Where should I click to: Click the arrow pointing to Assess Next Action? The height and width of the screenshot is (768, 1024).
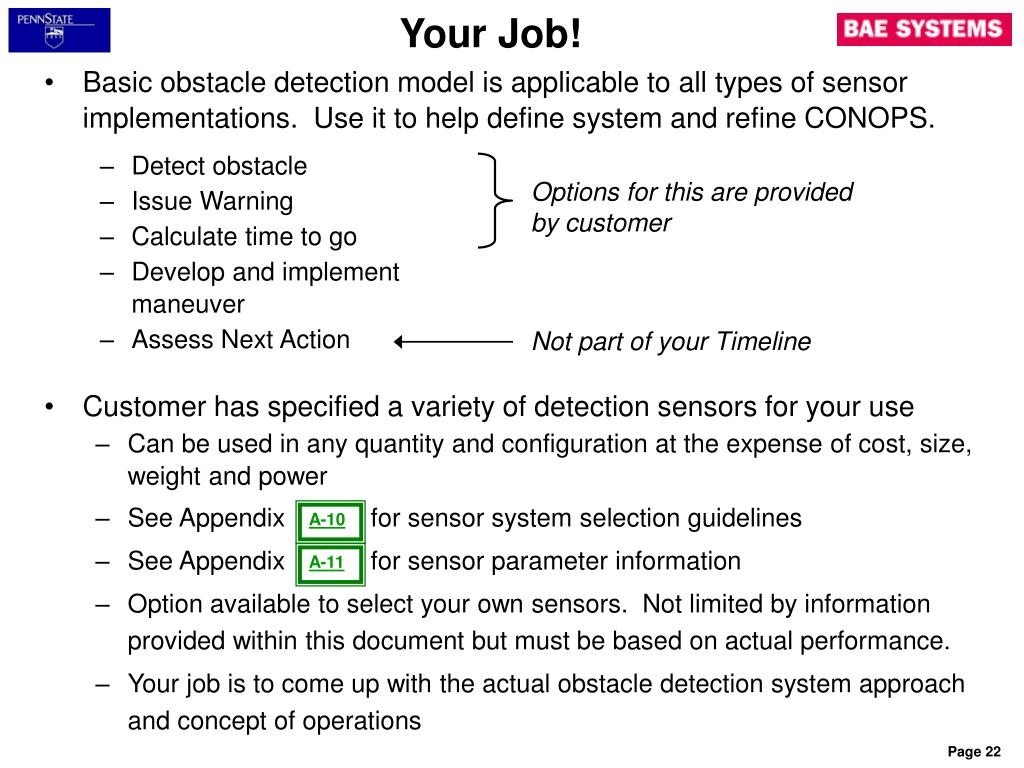click(x=453, y=342)
